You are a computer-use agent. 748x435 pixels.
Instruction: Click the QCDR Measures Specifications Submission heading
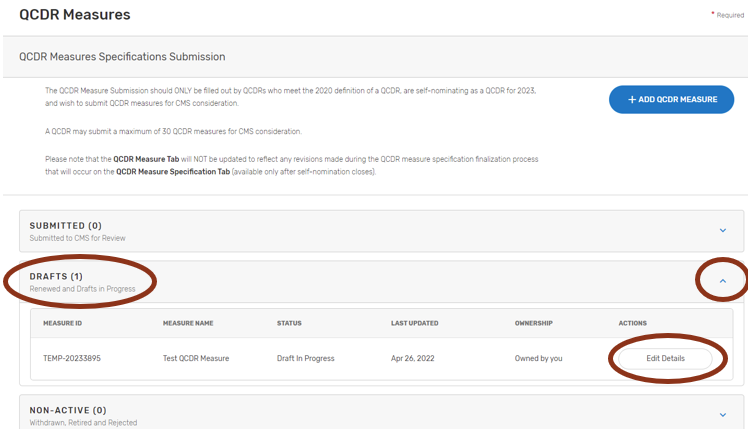(122, 57)
